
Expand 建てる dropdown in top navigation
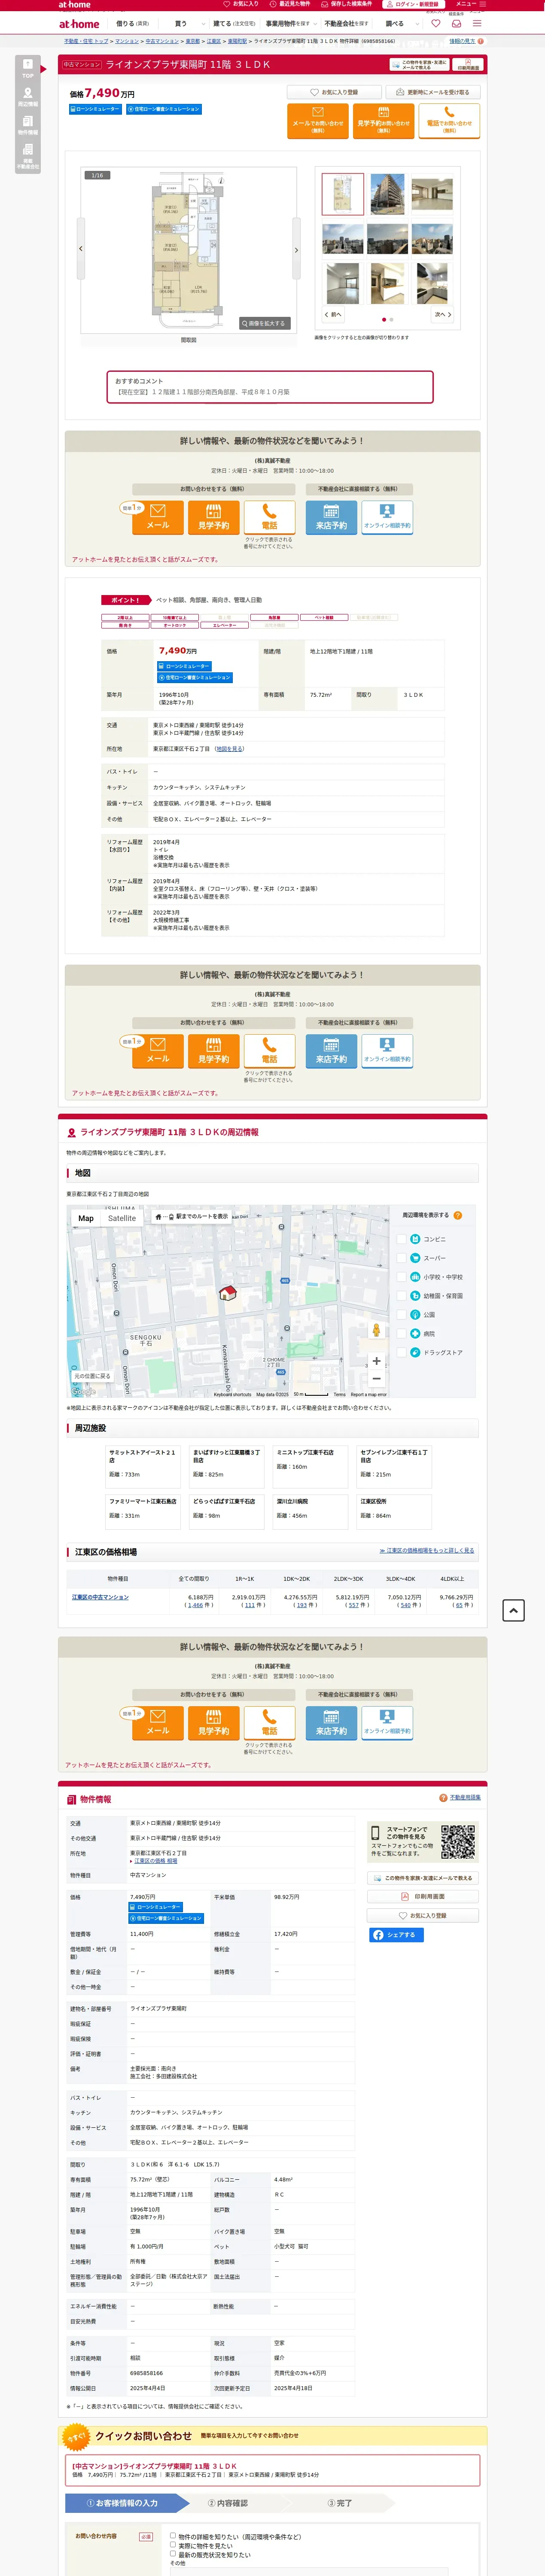click(234, 23)
